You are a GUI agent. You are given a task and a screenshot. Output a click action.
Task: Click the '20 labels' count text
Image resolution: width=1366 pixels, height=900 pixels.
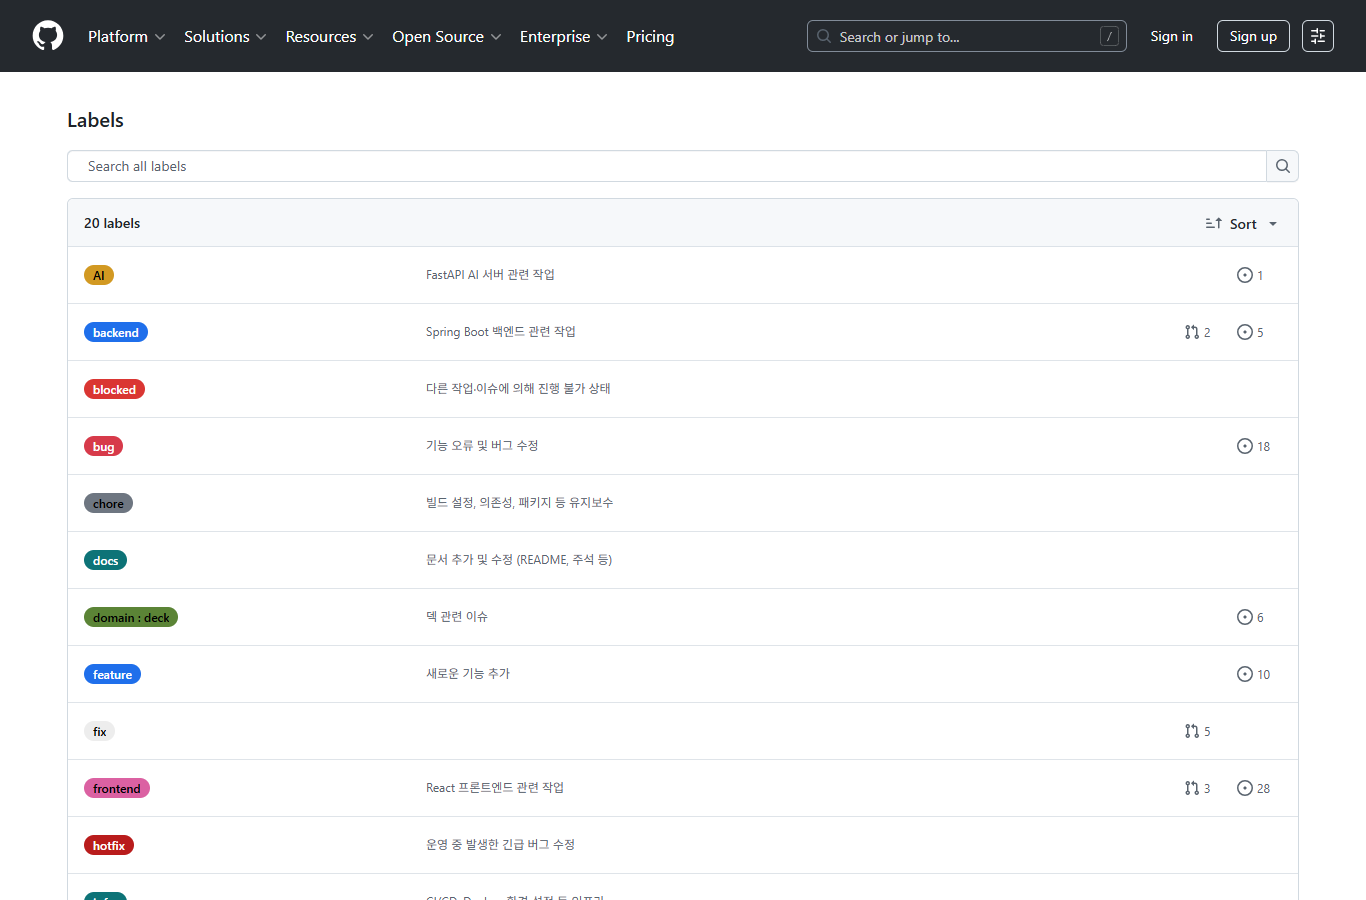[112, 223]
